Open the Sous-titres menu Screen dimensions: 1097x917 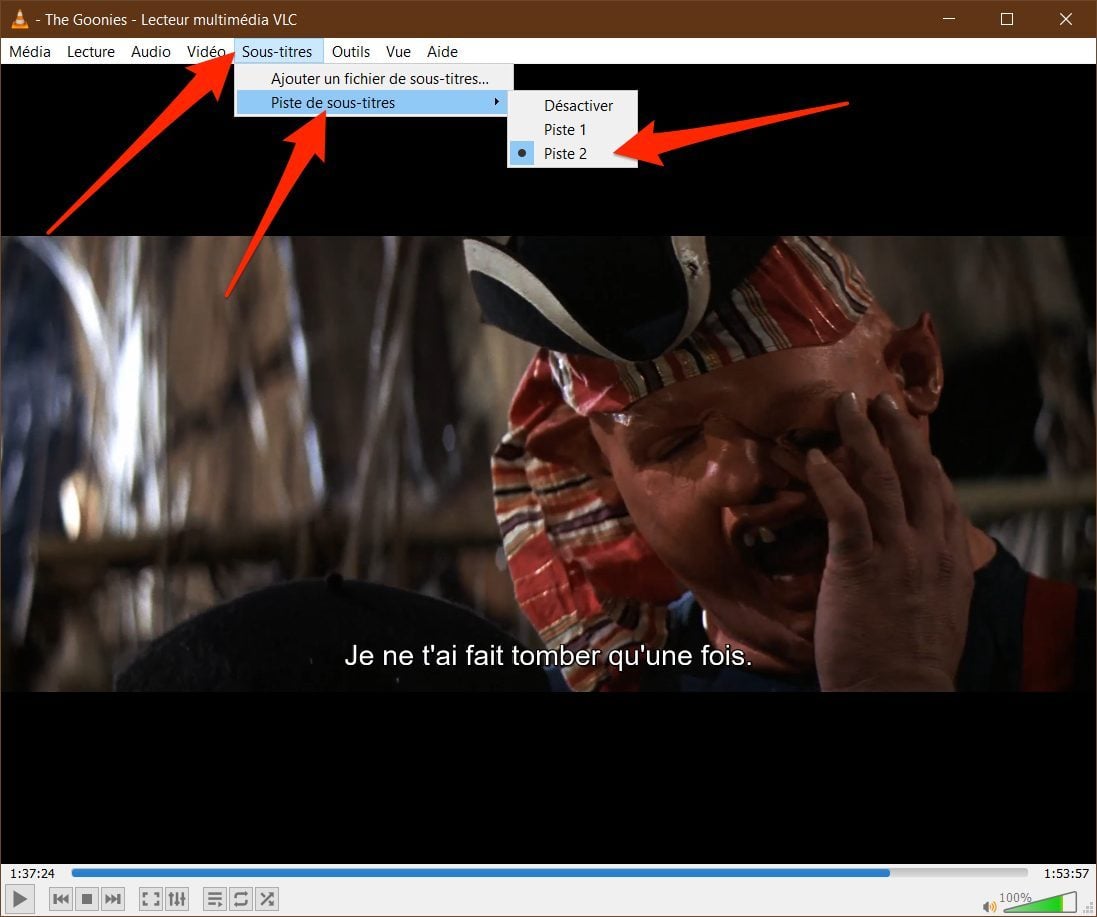(277, 51)
